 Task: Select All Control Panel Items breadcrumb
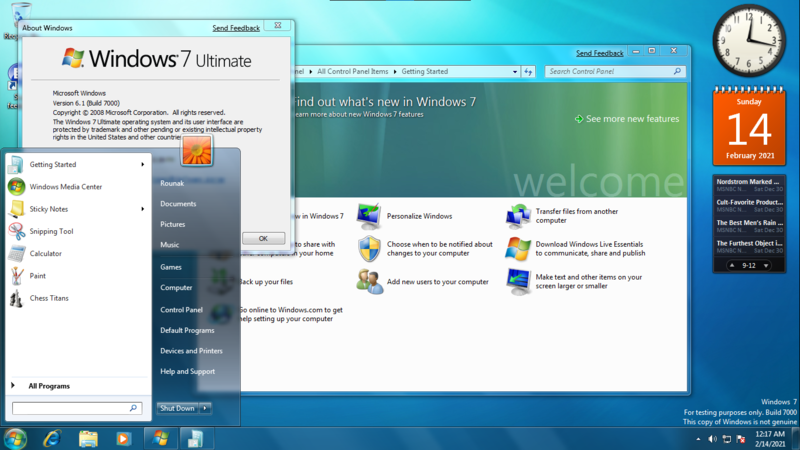[353, 71]
